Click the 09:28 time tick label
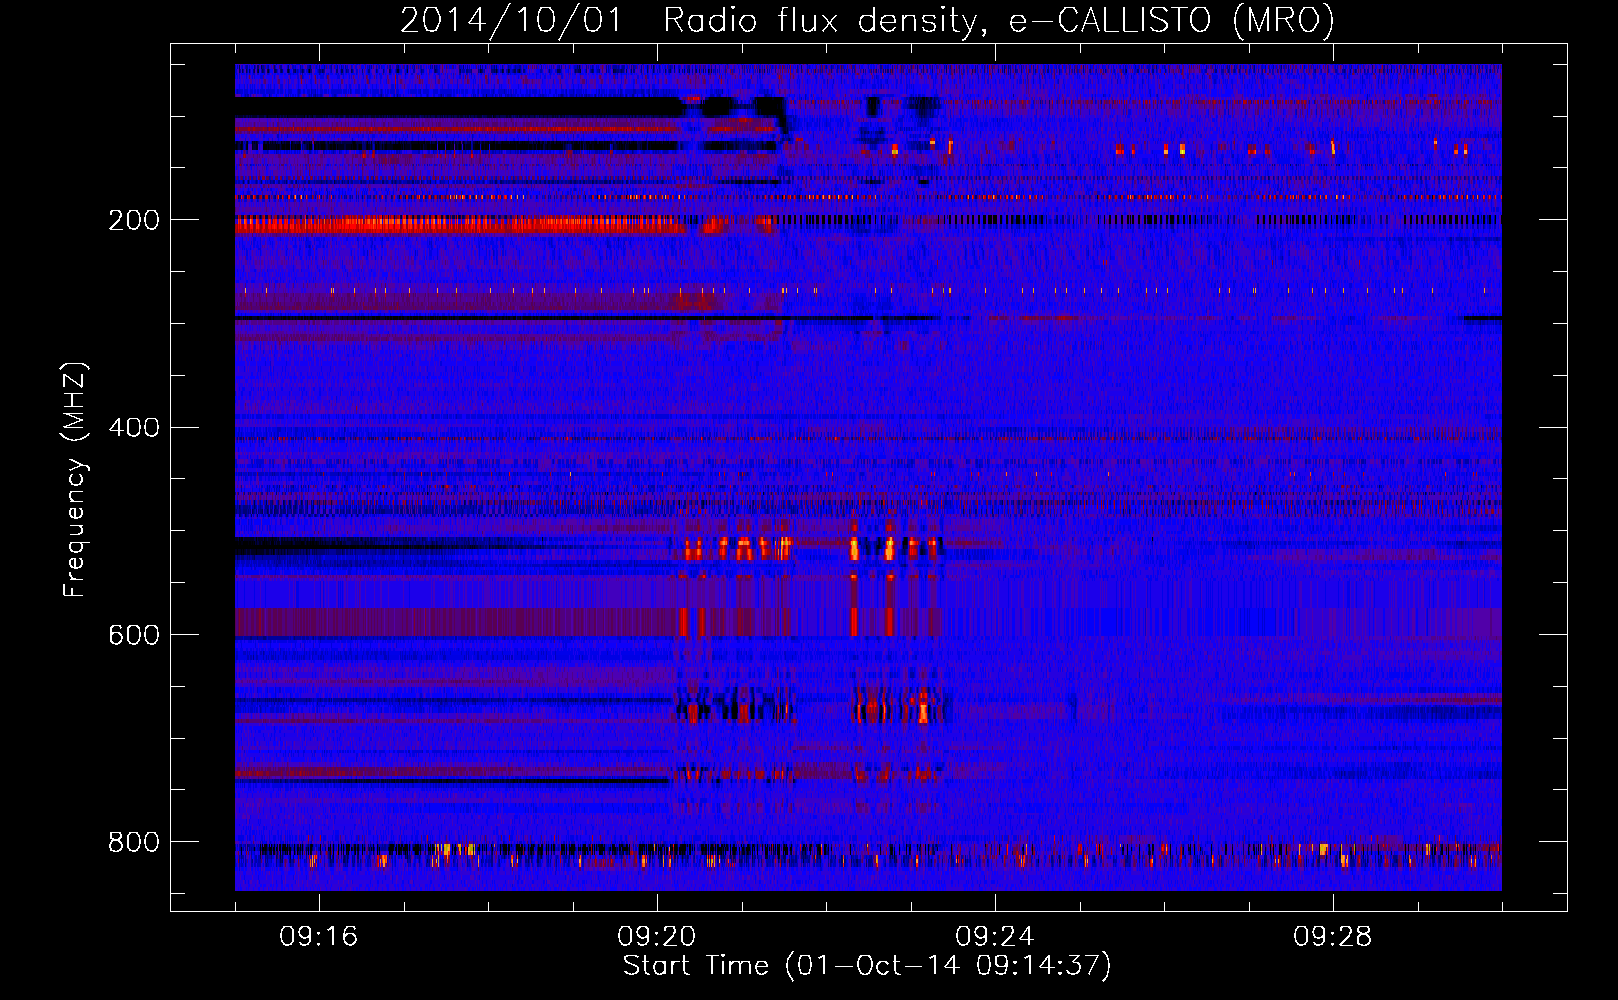Viewport: 1618px width, 1000px height. [1333, 936]
